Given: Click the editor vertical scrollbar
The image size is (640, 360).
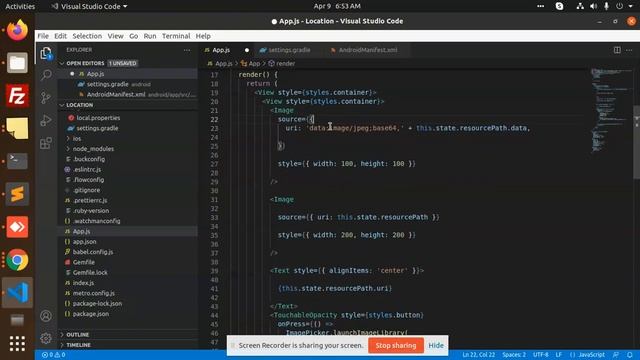Looking at the screenshot, I should tap(636, 142).
